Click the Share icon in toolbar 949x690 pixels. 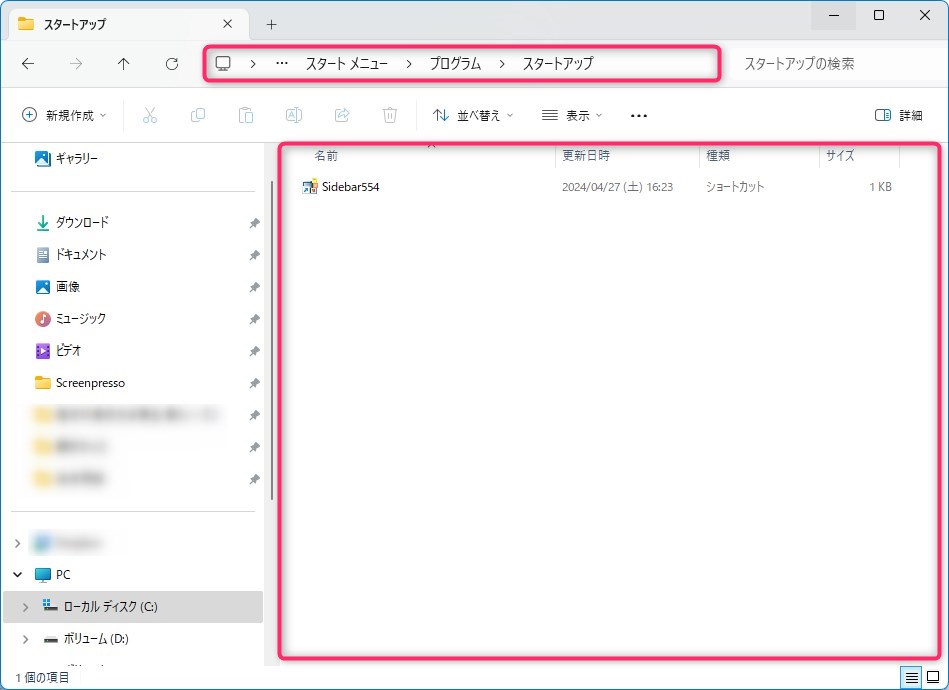pos(342,115)
